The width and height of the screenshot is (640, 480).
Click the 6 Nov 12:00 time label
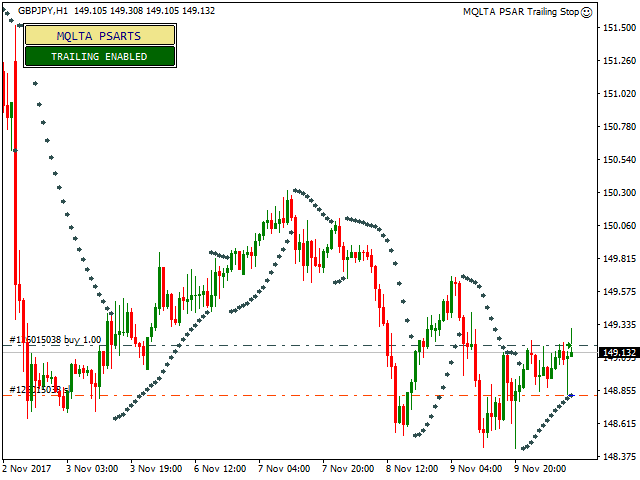220,469
